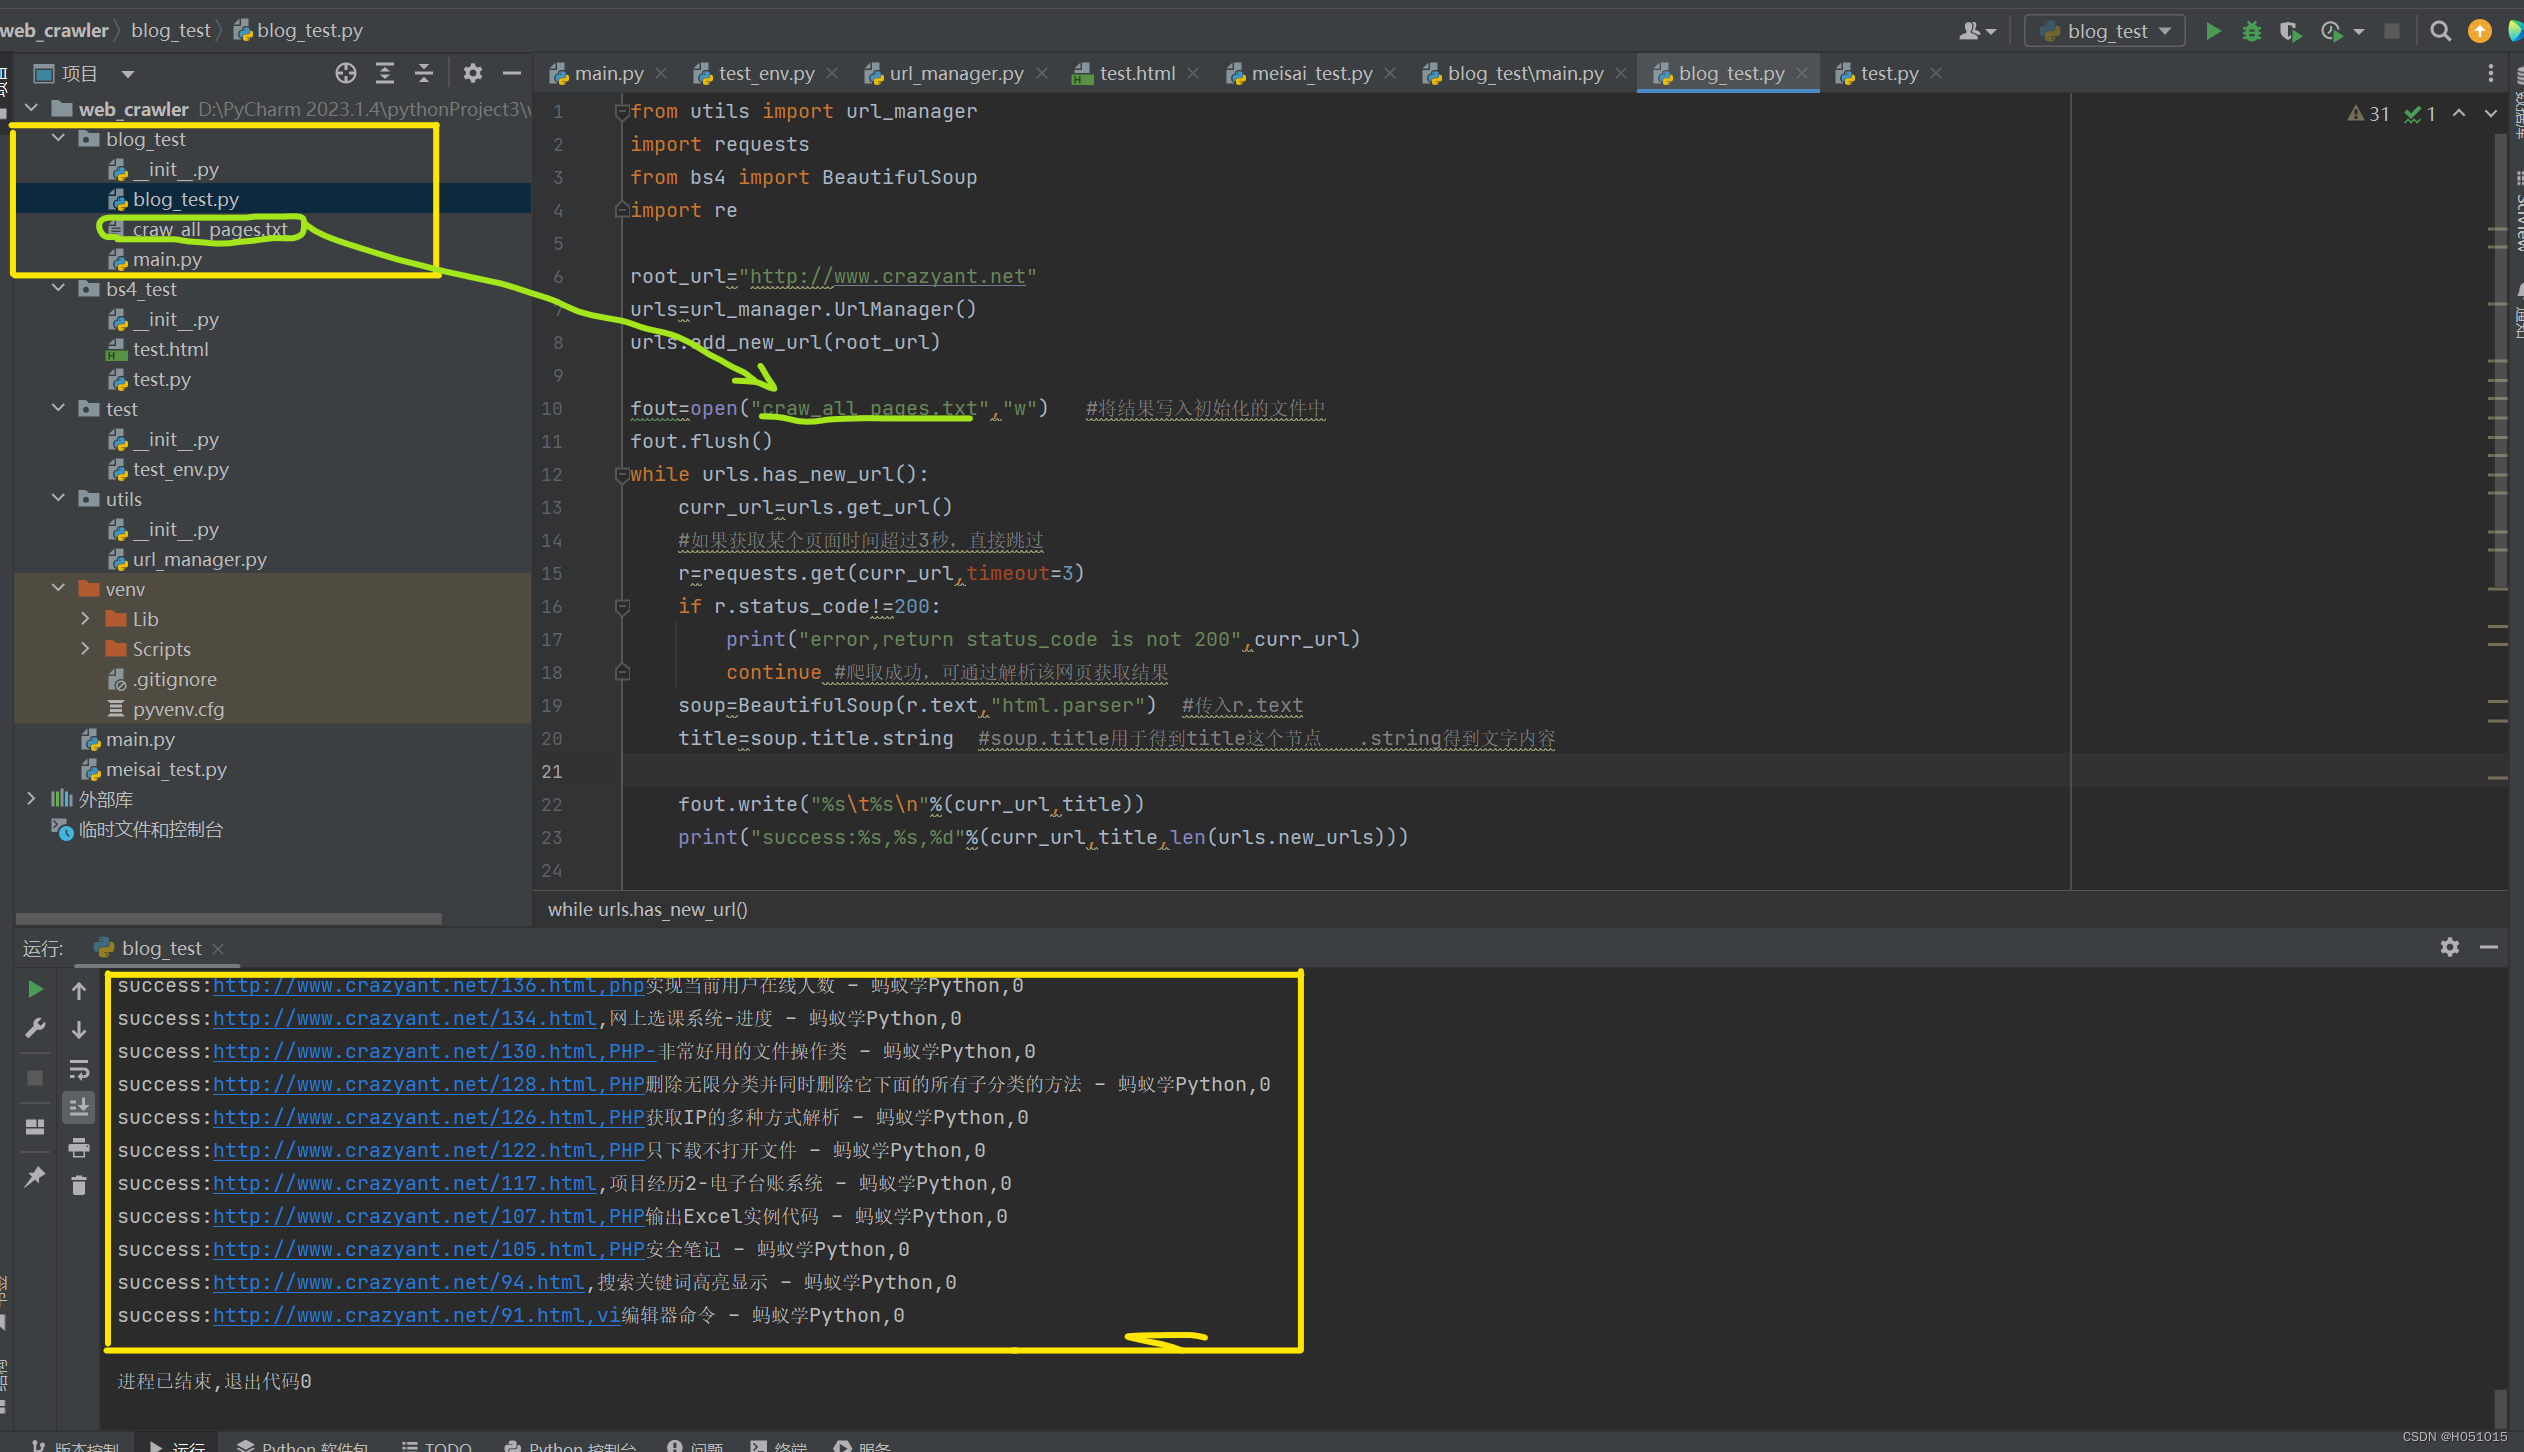Viewport: 2524px width, 1452px height.
Task: Click the print icon in run panel
Action: click(x=79, y=1147)
